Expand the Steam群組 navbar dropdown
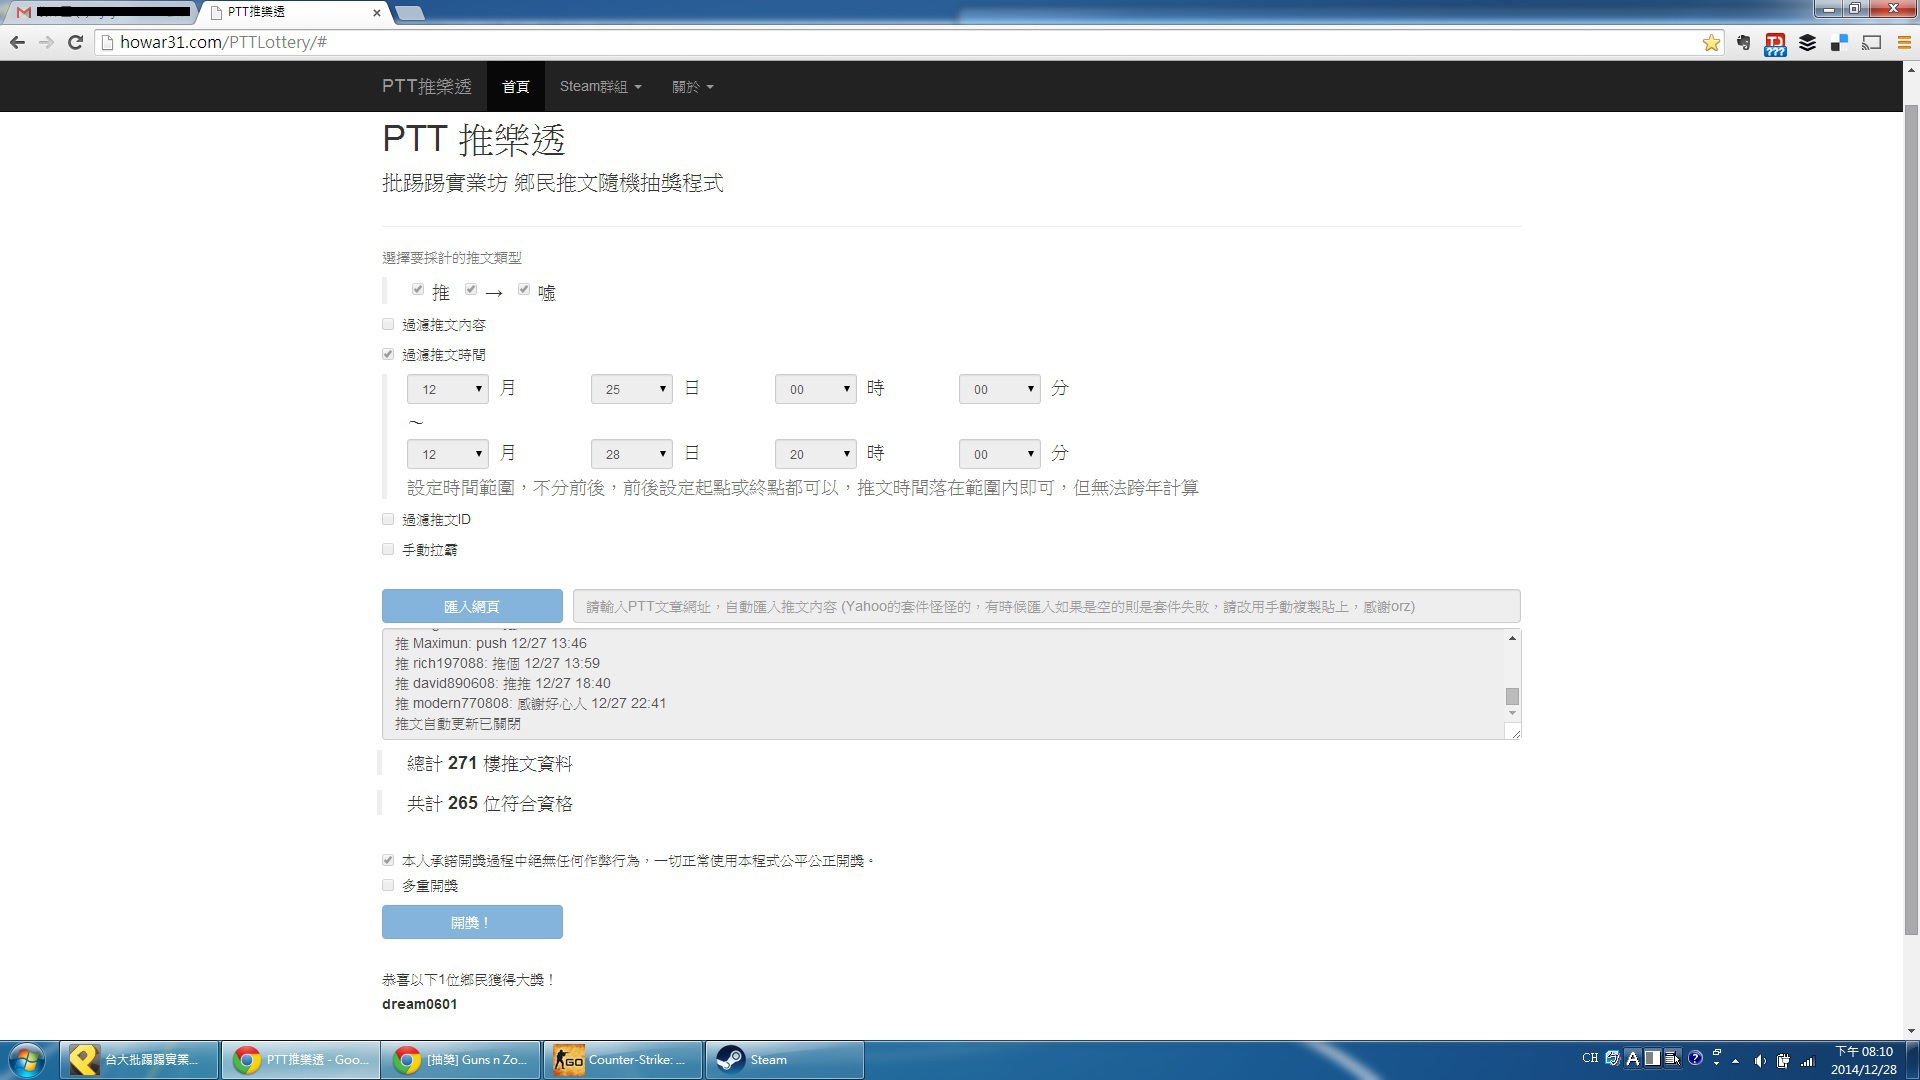Screen dimensions: 1920x1080 coord(600,87)
